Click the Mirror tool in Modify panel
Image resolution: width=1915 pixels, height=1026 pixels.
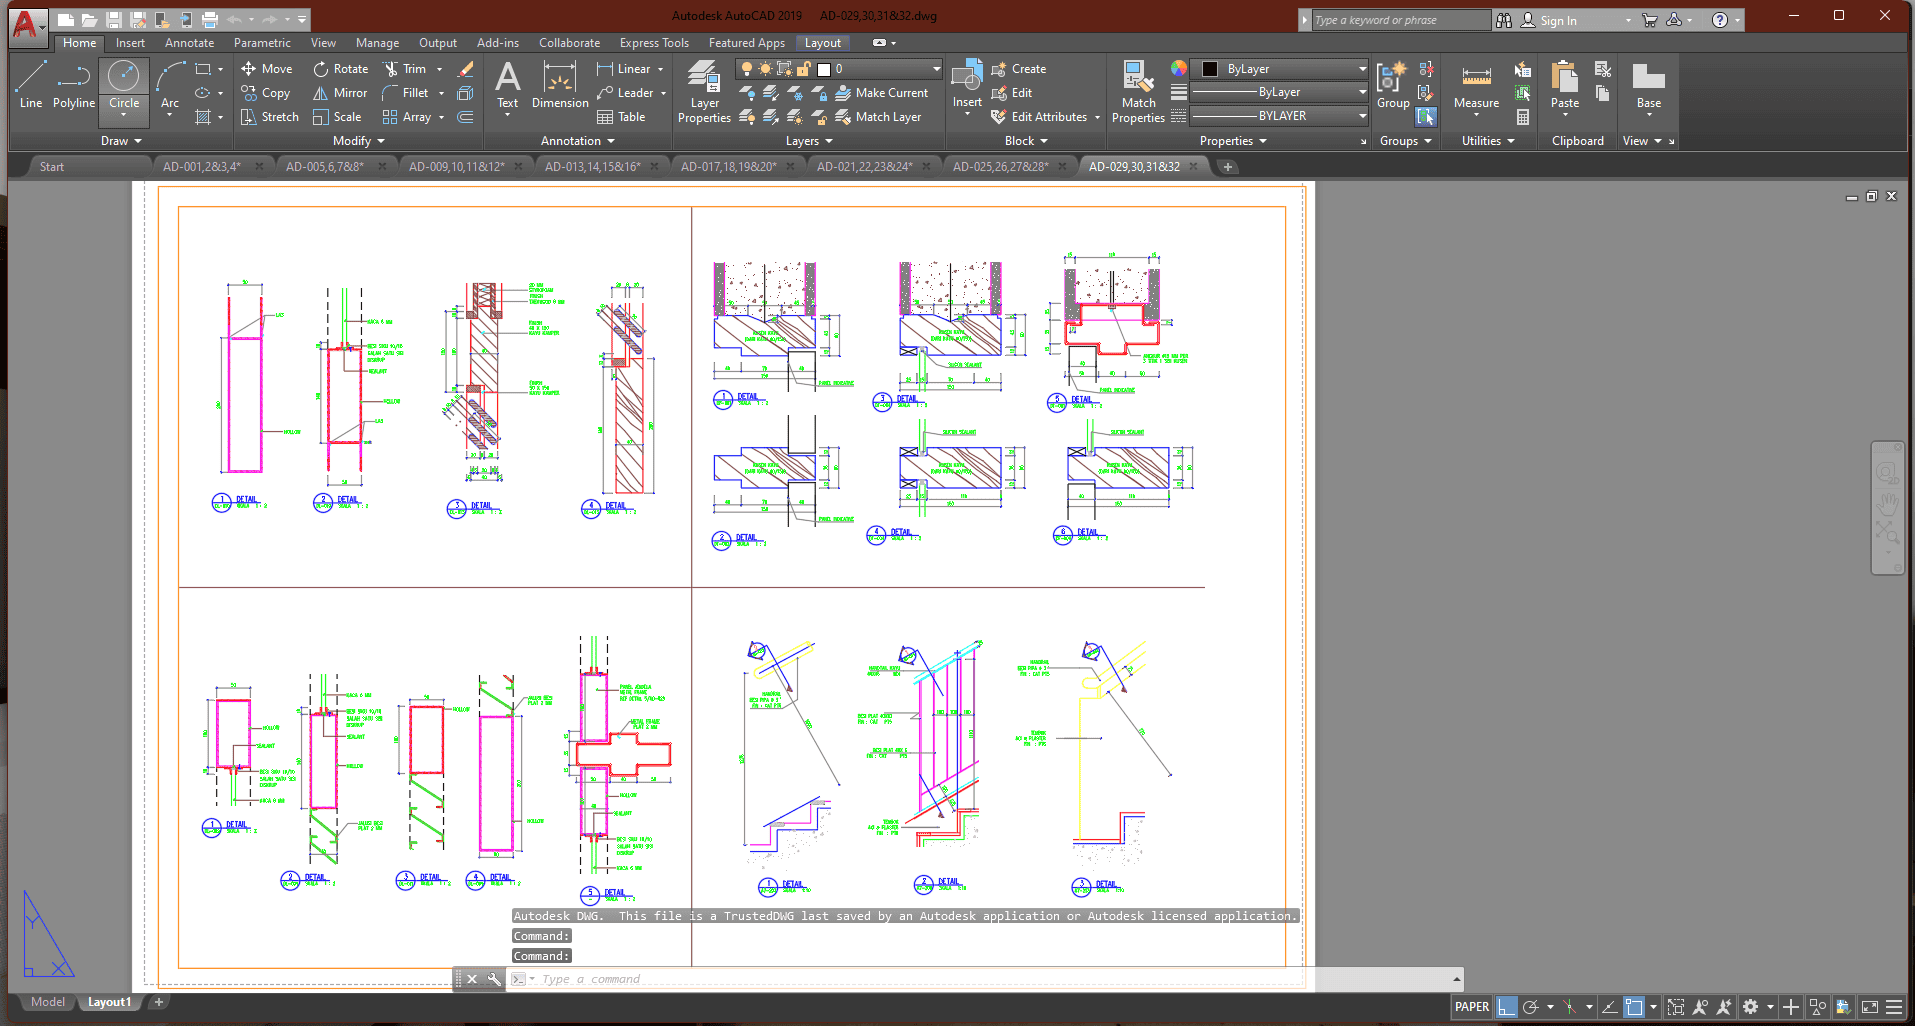pyautogui.click(x=340, y=93)
